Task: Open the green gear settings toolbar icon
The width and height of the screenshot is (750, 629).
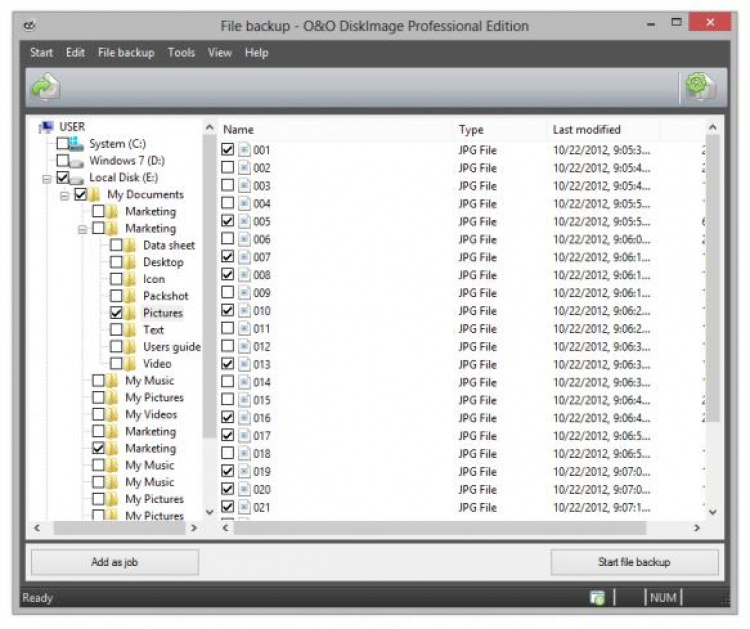Action: pyautogui.click(x=701, y=87)
